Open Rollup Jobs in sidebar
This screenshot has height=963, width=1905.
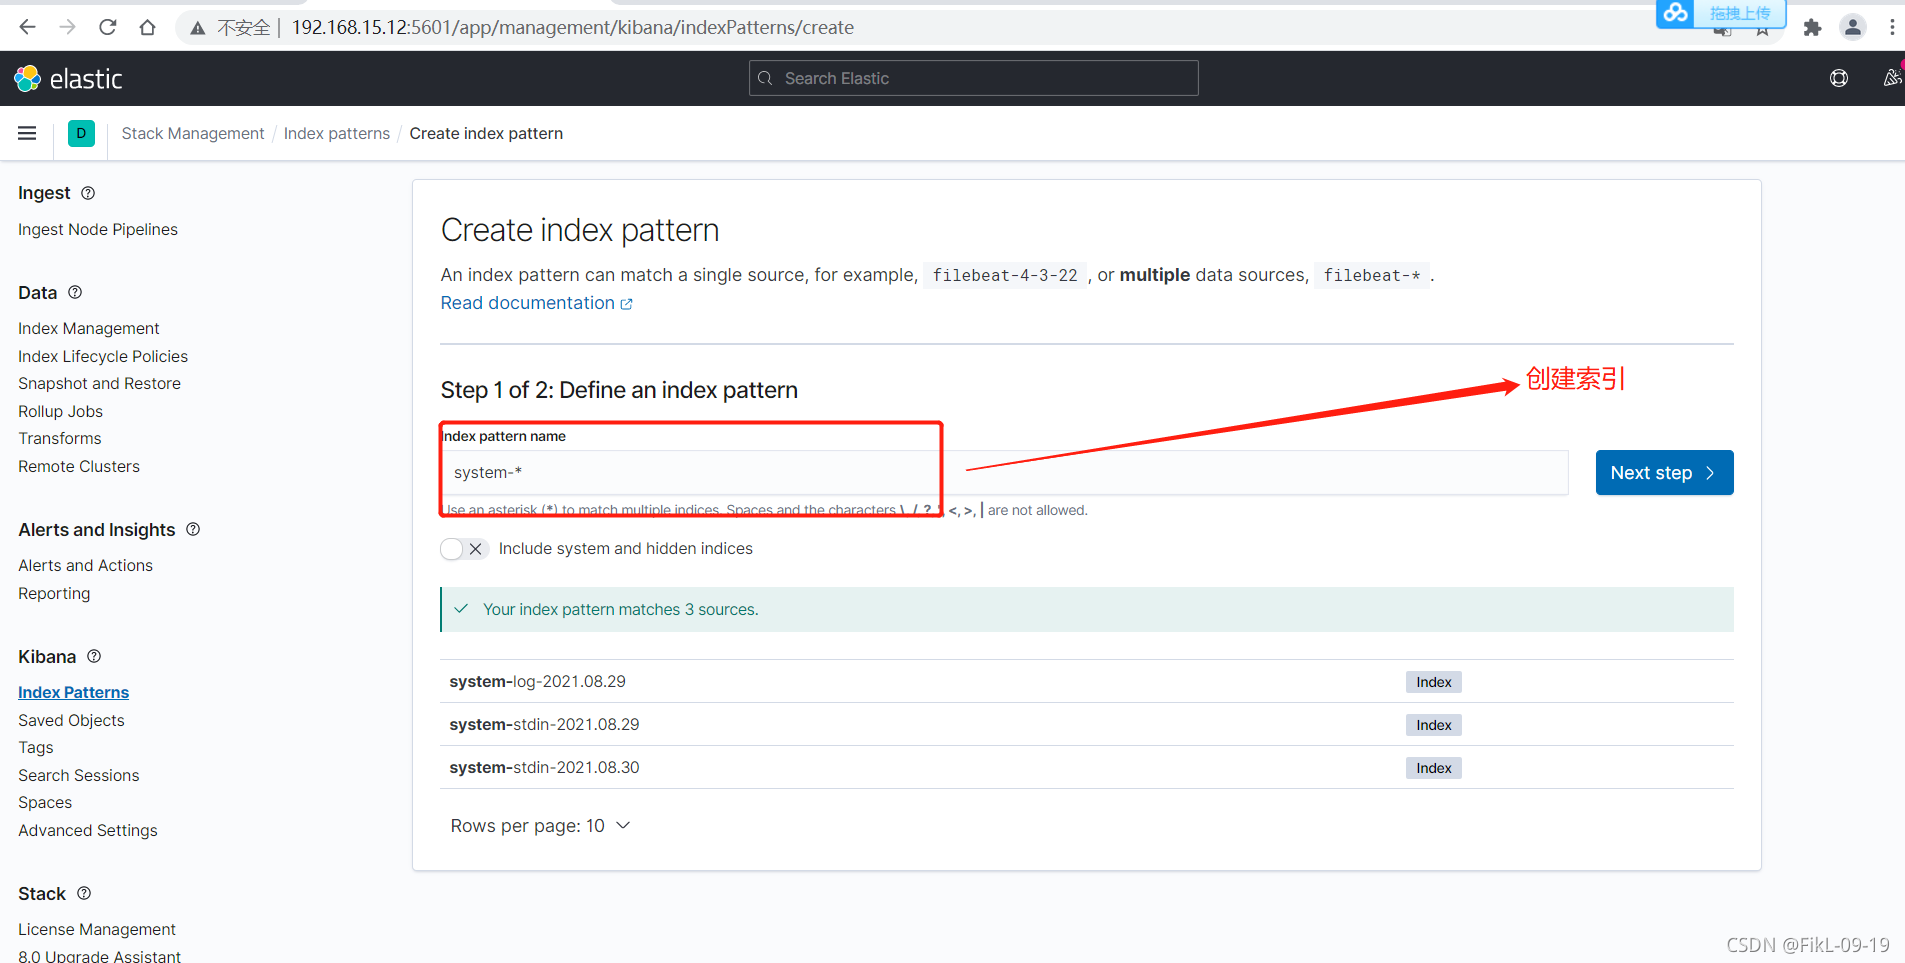click(60, 411)
